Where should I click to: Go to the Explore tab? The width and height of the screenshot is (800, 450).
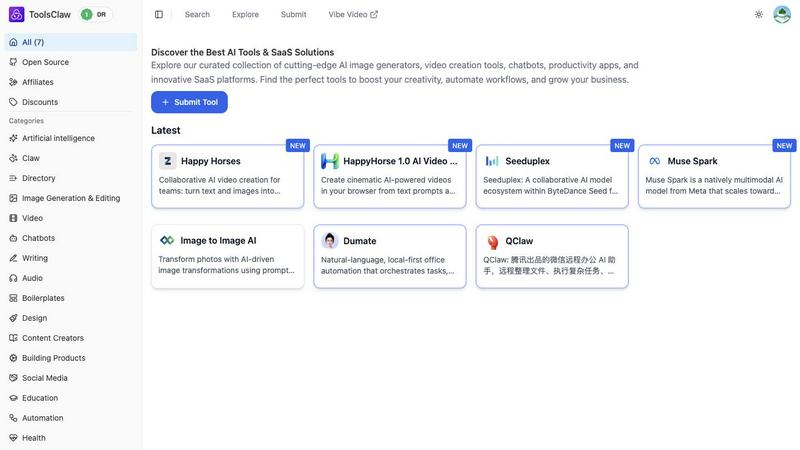point(245,14)
